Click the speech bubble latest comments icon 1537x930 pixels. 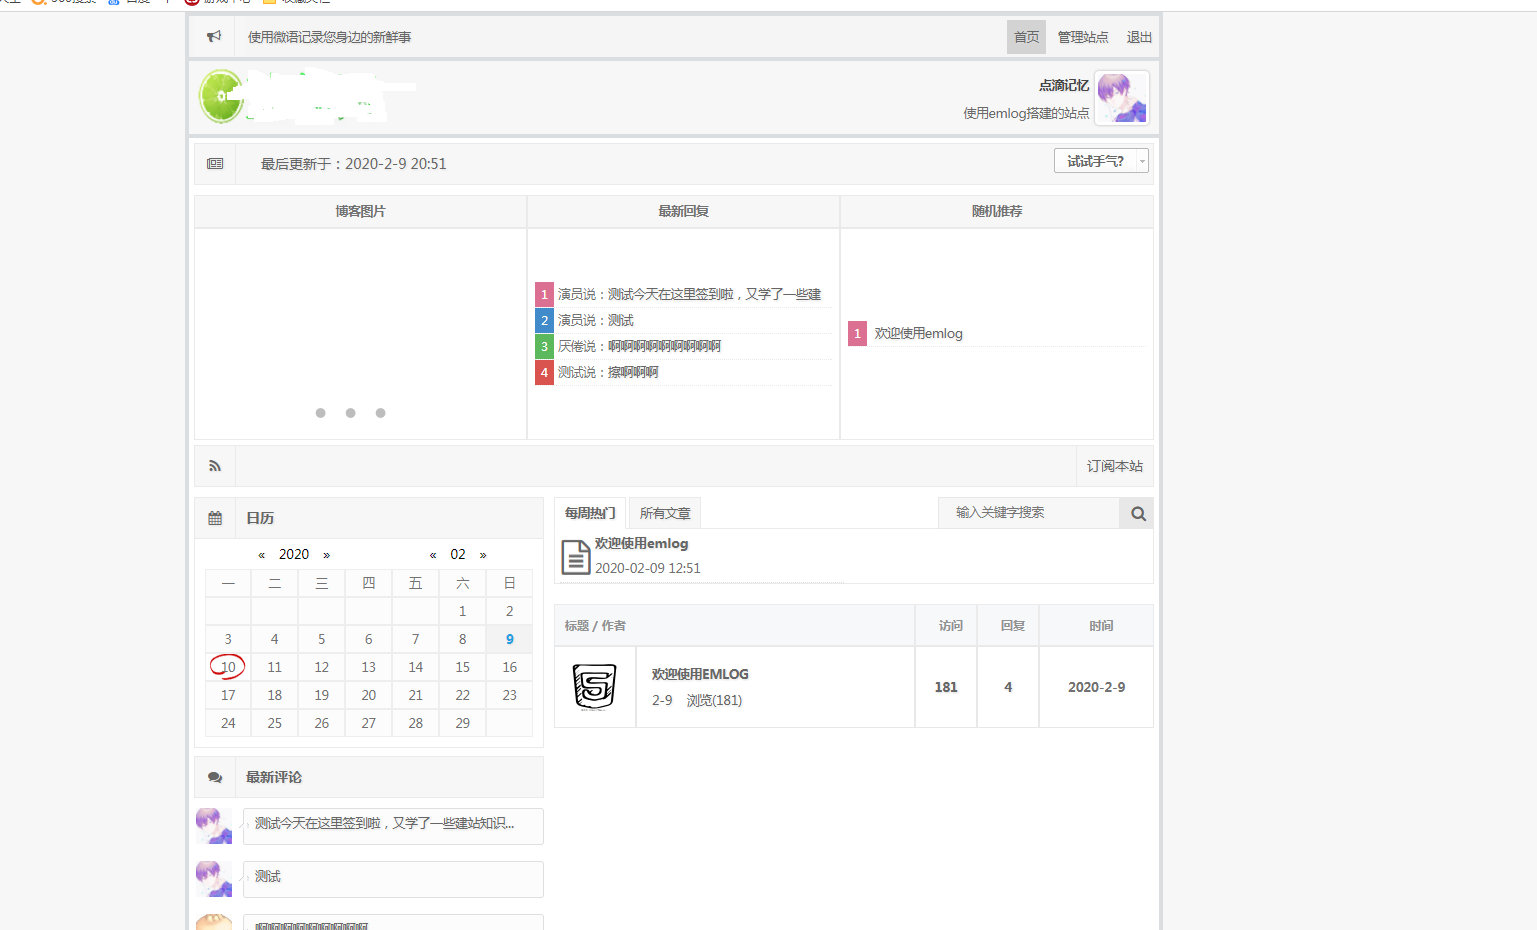[215, 777]
